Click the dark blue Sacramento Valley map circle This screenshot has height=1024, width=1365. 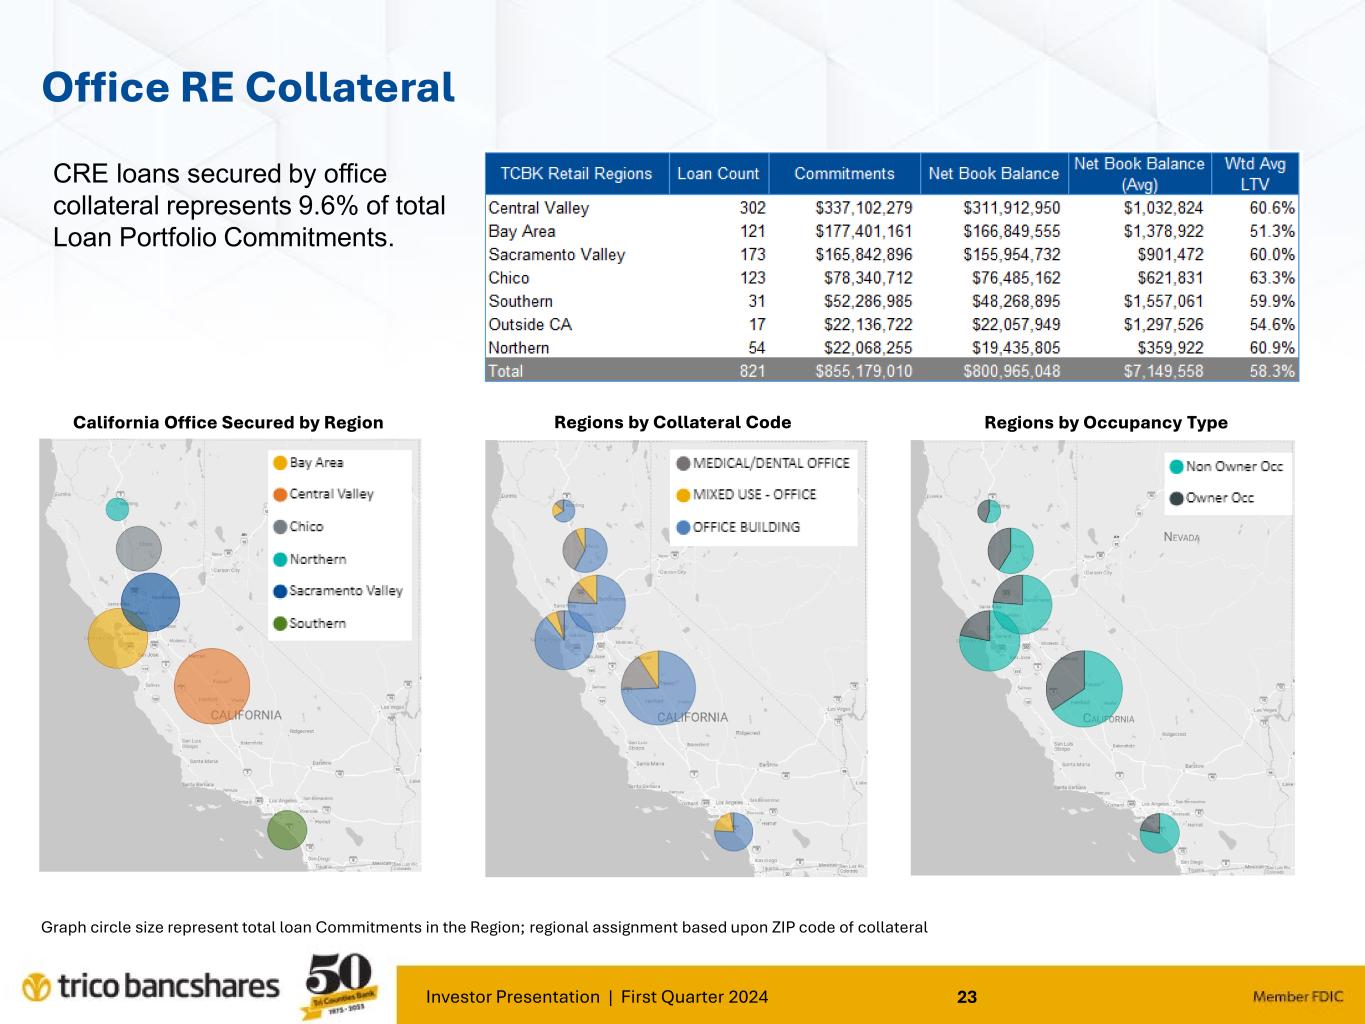(151, 601)
